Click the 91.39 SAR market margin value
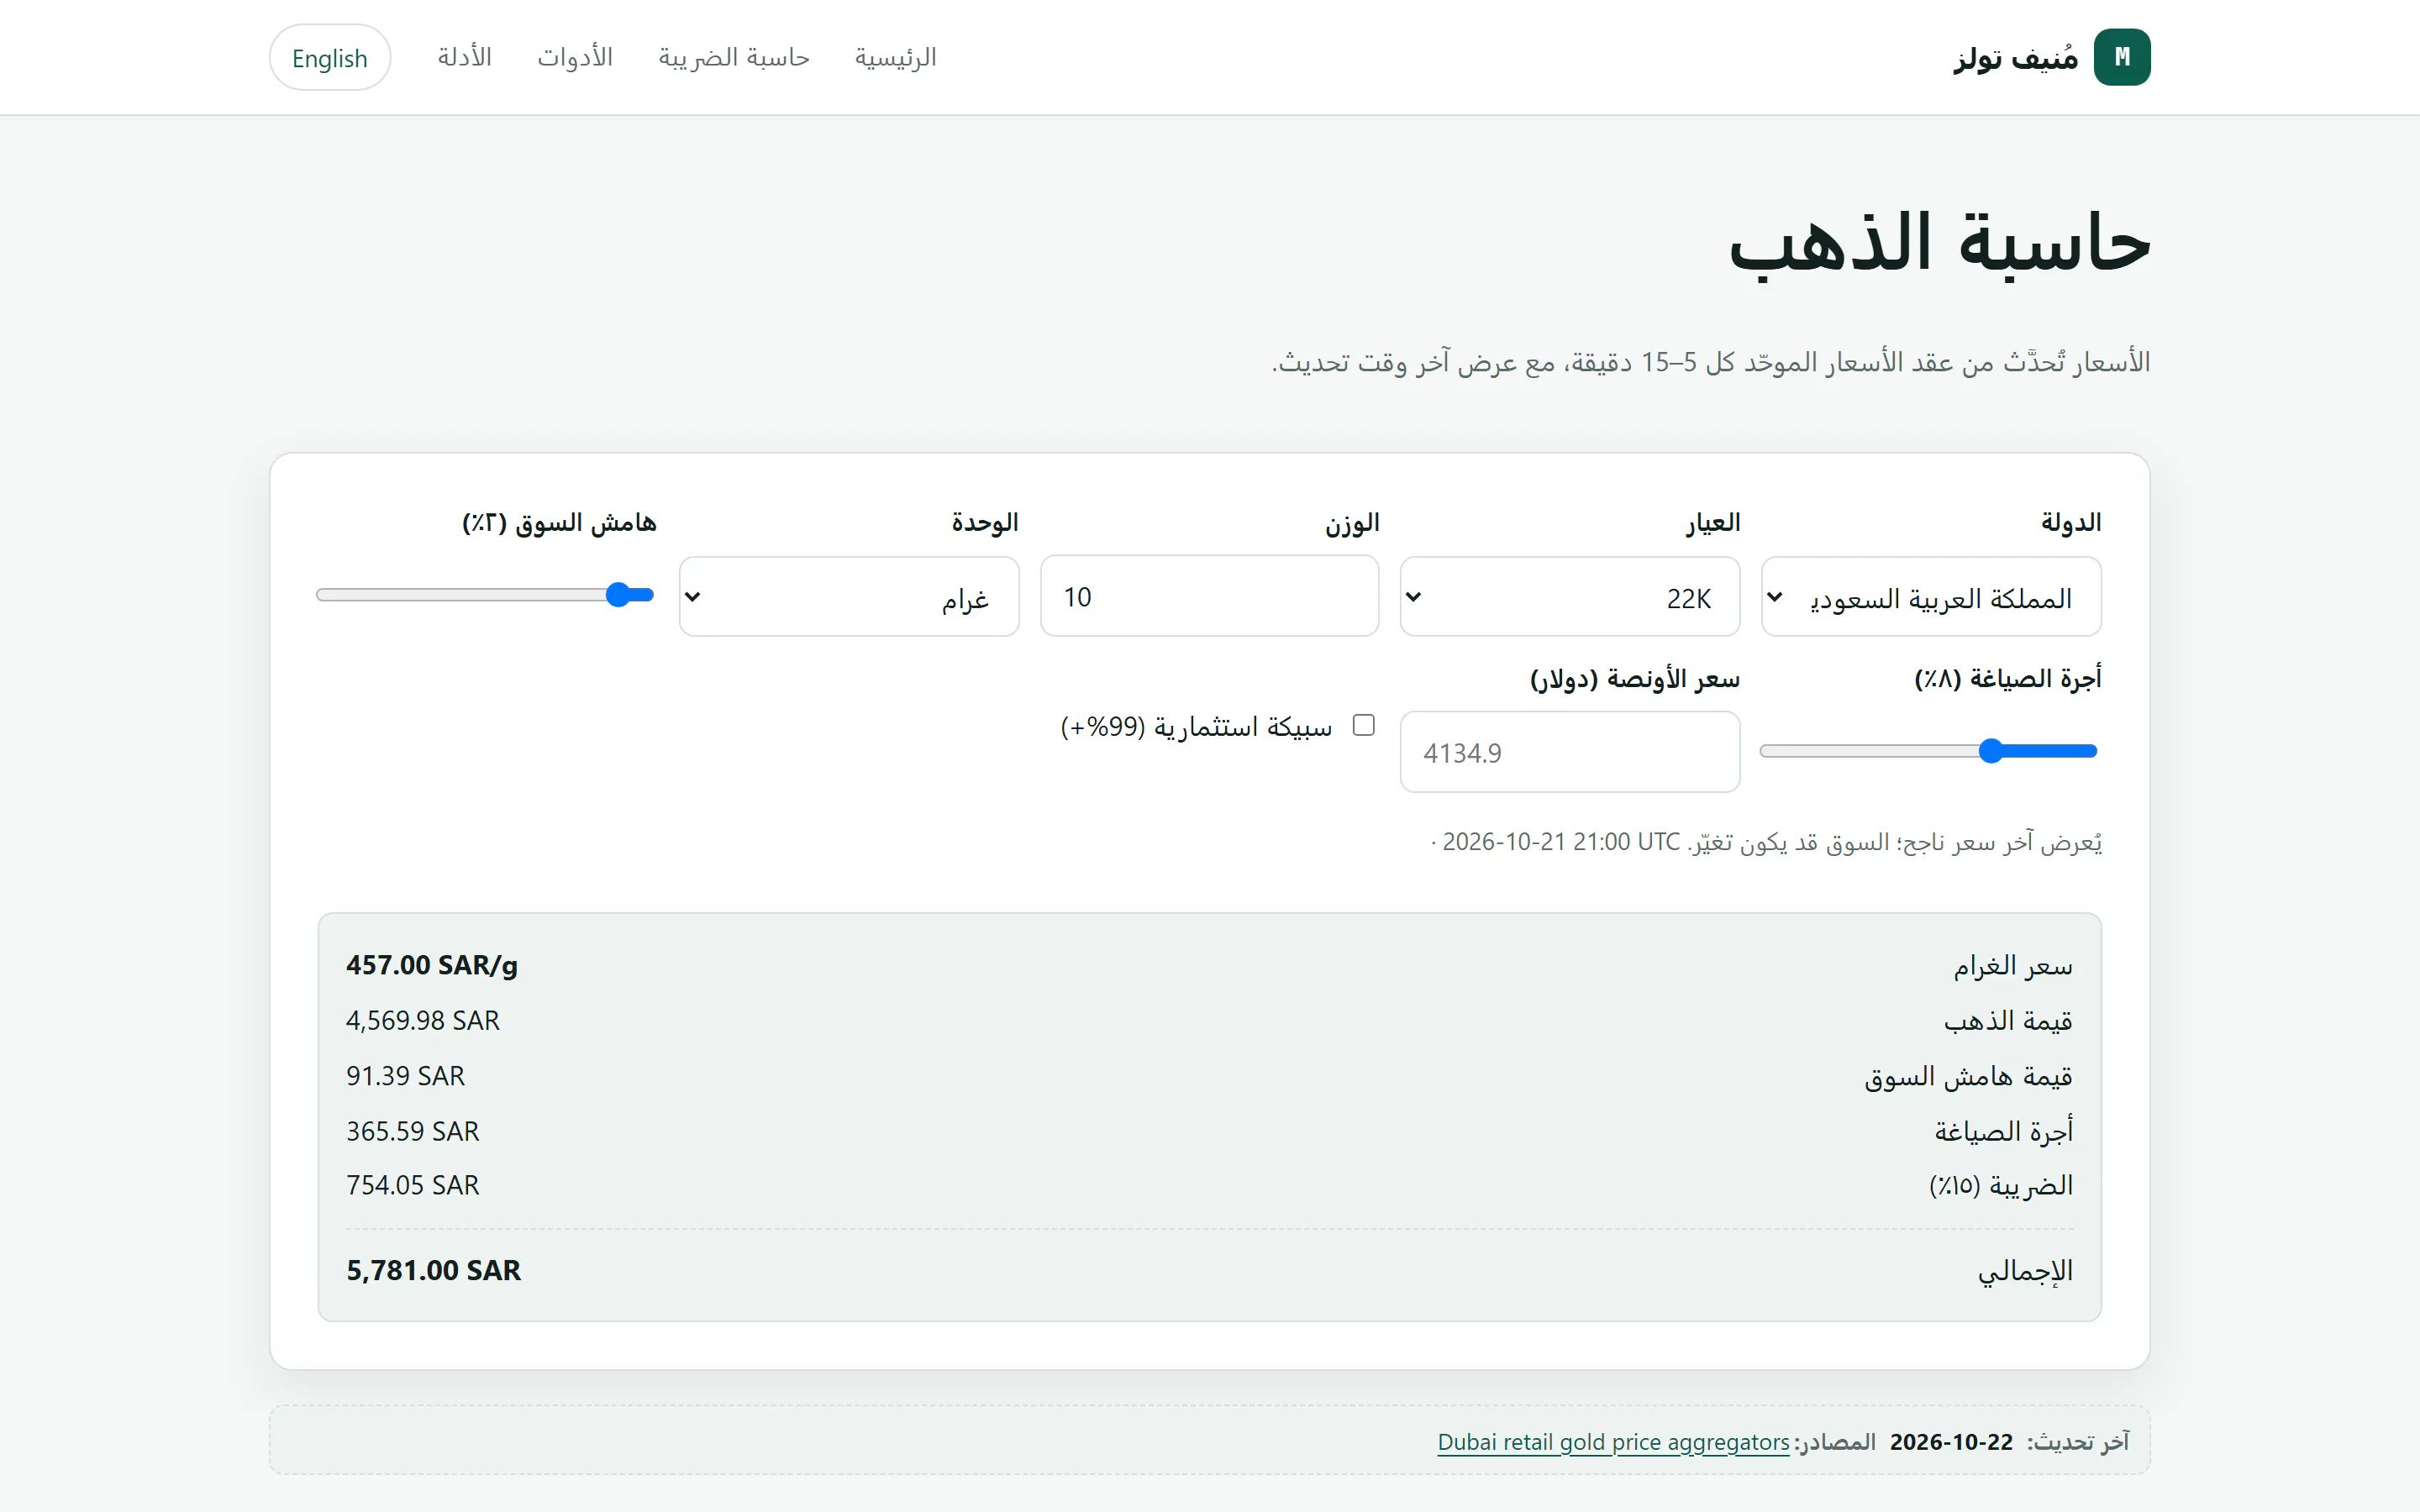This screenshot has height=1512, width=2420. pos(405,1076)
